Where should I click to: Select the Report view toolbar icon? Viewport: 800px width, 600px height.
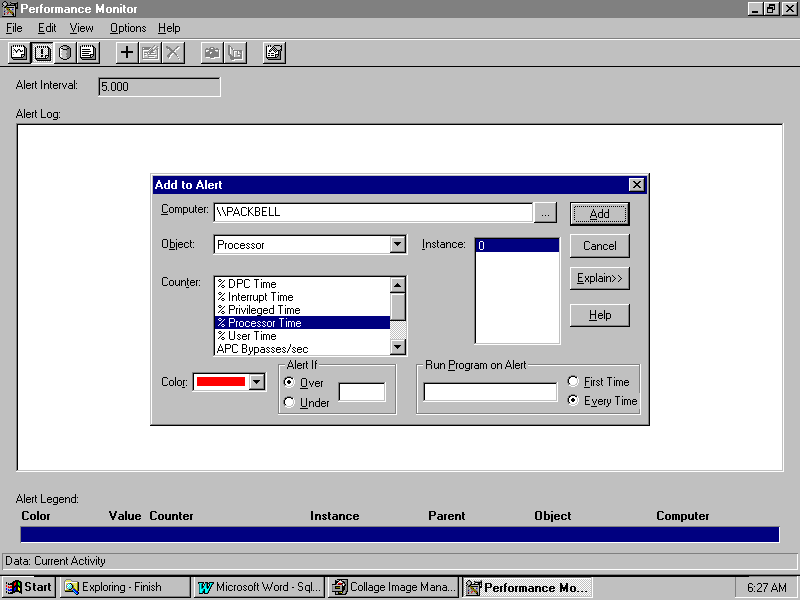88,53
